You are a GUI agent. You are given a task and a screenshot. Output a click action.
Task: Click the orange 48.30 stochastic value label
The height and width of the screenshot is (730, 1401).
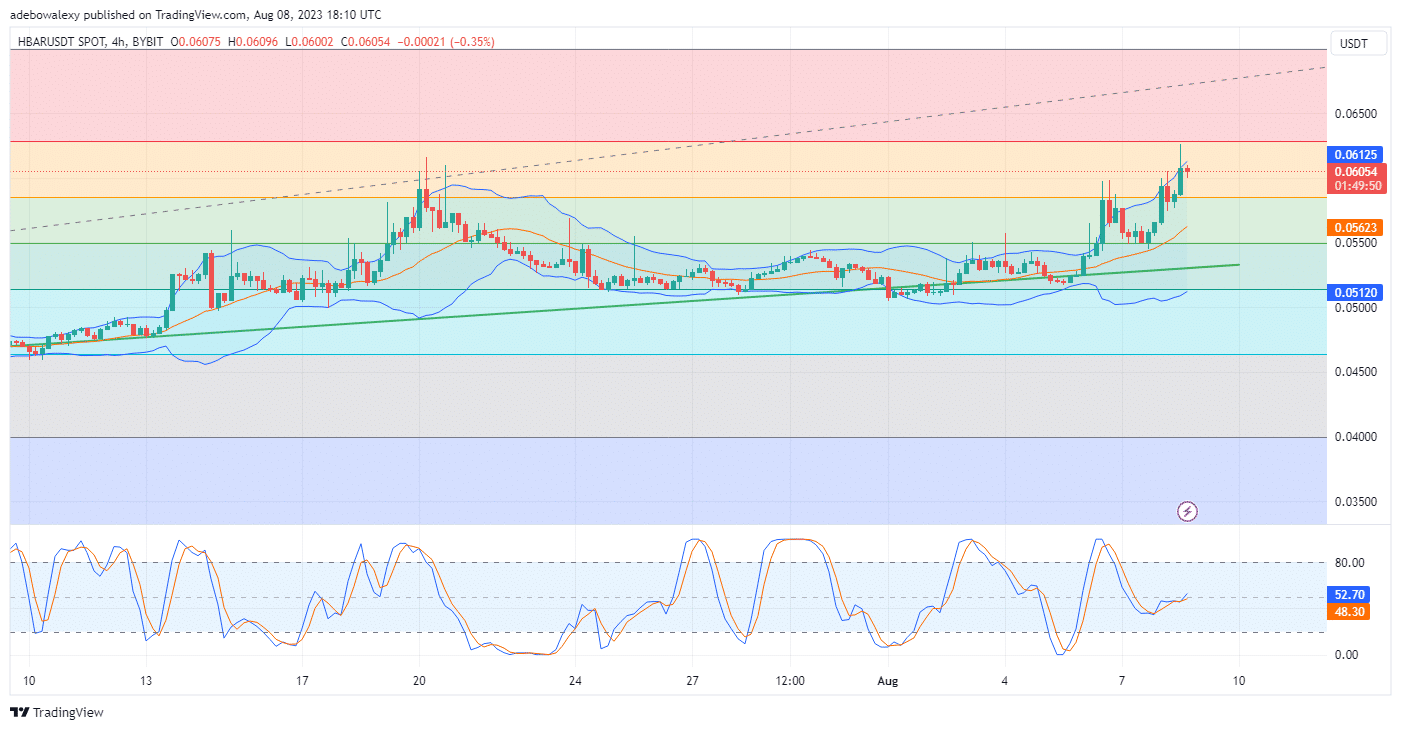coord(1349,611)
